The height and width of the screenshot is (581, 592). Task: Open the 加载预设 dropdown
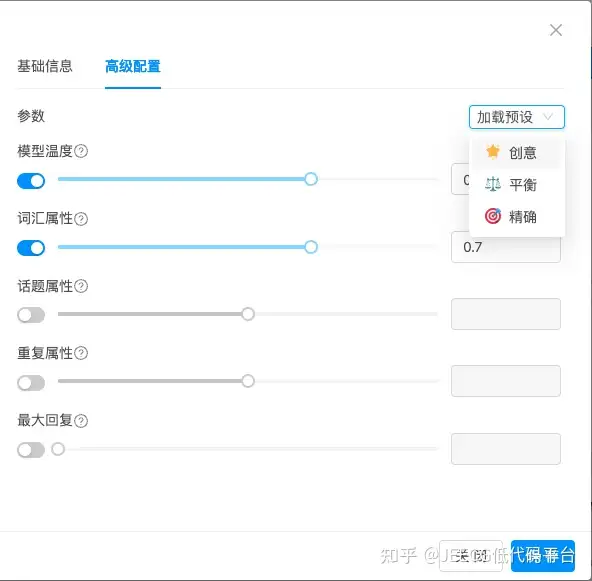pyautogui.click(x=516, y=117)
